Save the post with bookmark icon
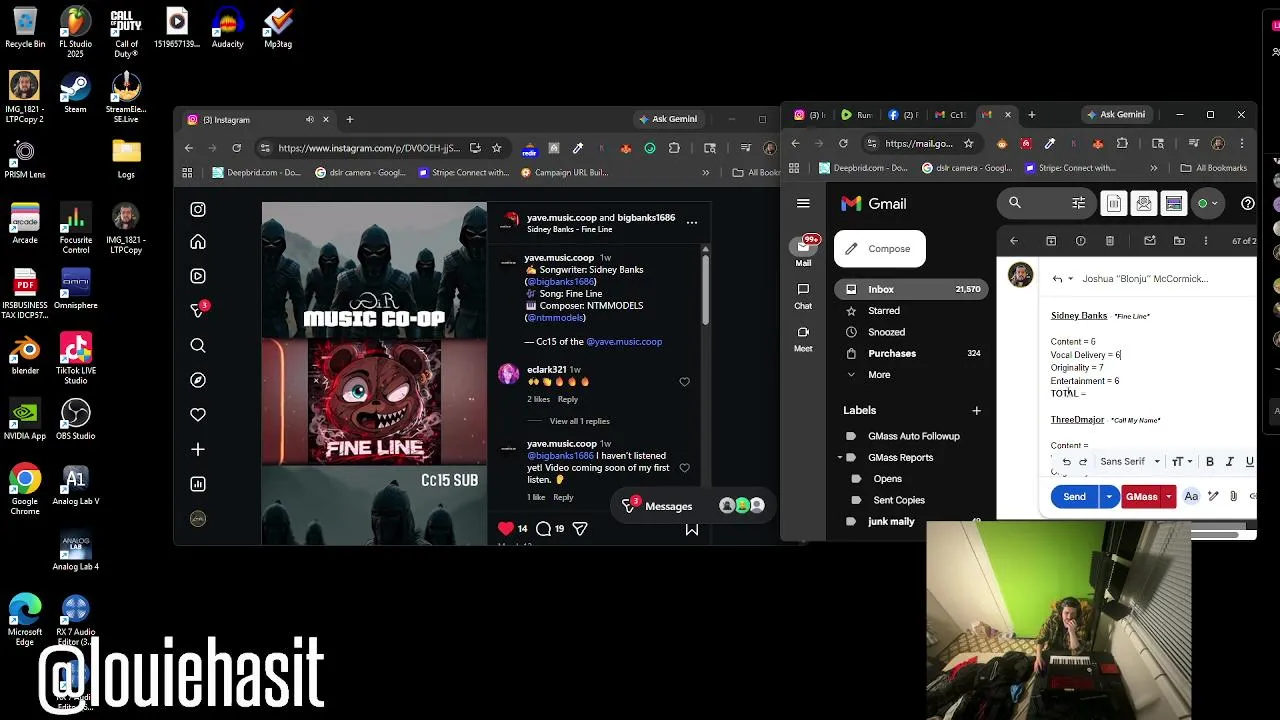 (691, 528)
